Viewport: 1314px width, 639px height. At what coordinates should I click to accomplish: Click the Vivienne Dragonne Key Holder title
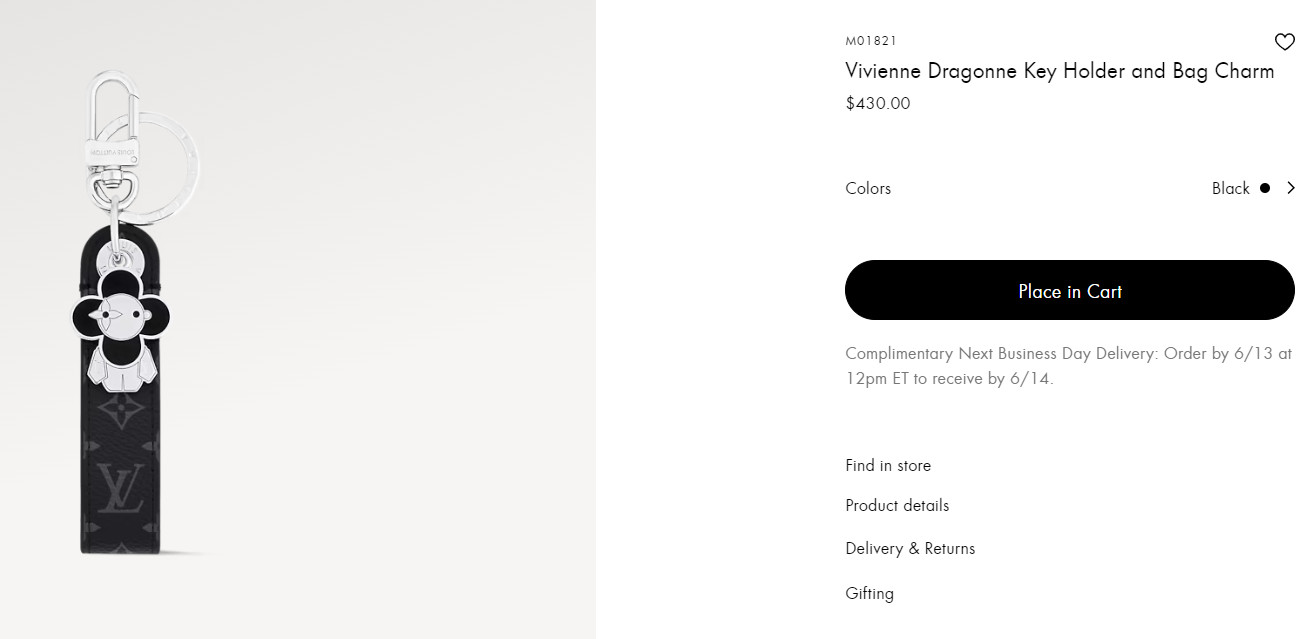pyautogui.click(x=1059, y=71)
